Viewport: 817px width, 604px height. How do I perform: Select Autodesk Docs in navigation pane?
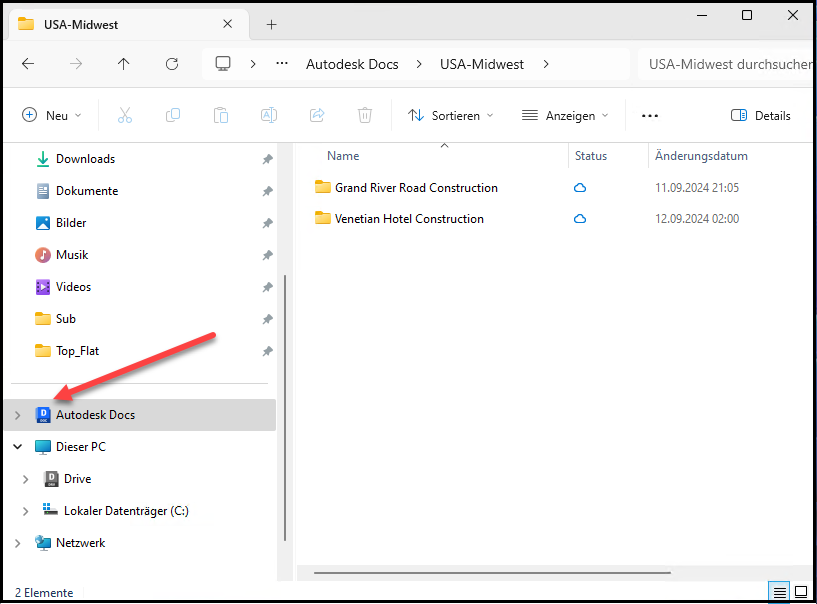(x=140, y=415)
